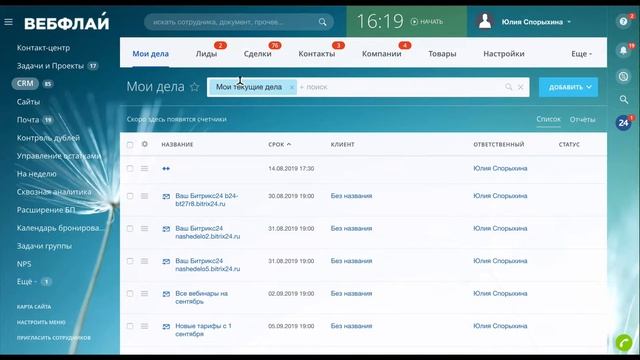Open the table settings gear icon
Screen dimensions: 640x360
pyautogui.click(x=144, y=144)
